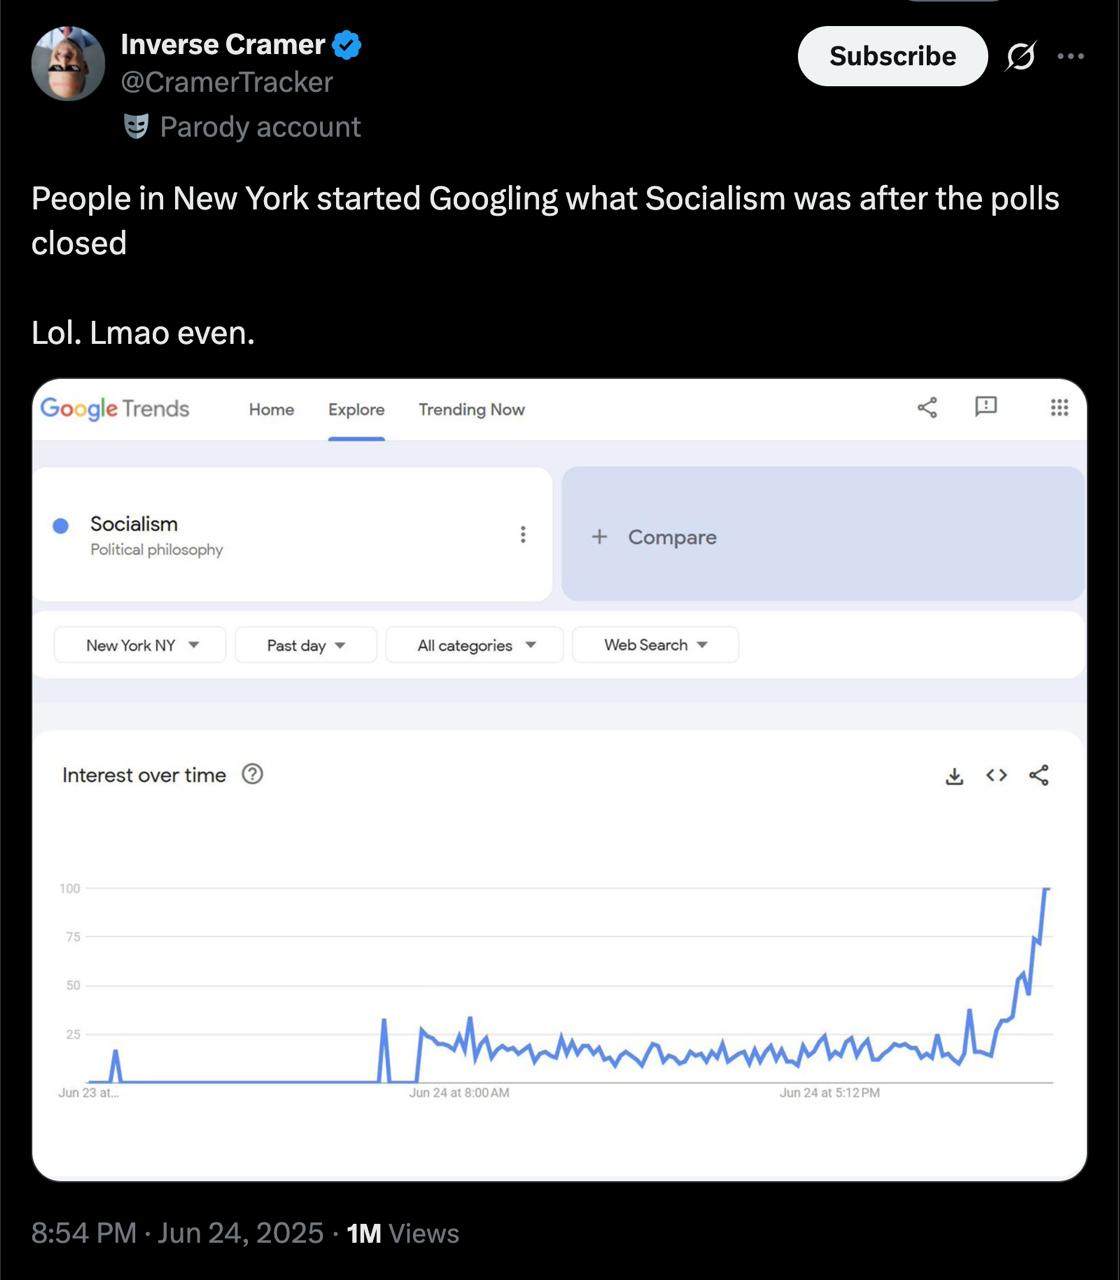This screenshot has height=1280, width=1120.
Task: Click the embed code icon
Action: click(x=996, y=775)
